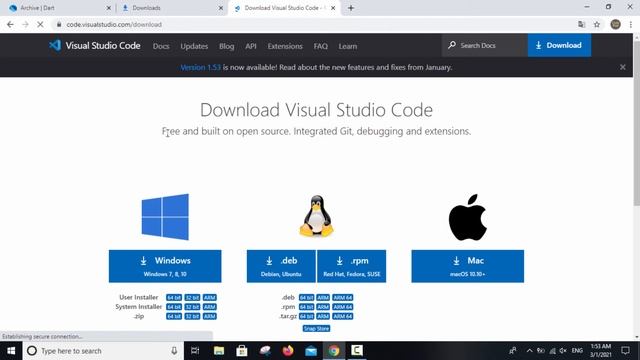Select .tar.gz 64 bit badge
Viewport: 640px width, 360px height.
coord(307,316)
